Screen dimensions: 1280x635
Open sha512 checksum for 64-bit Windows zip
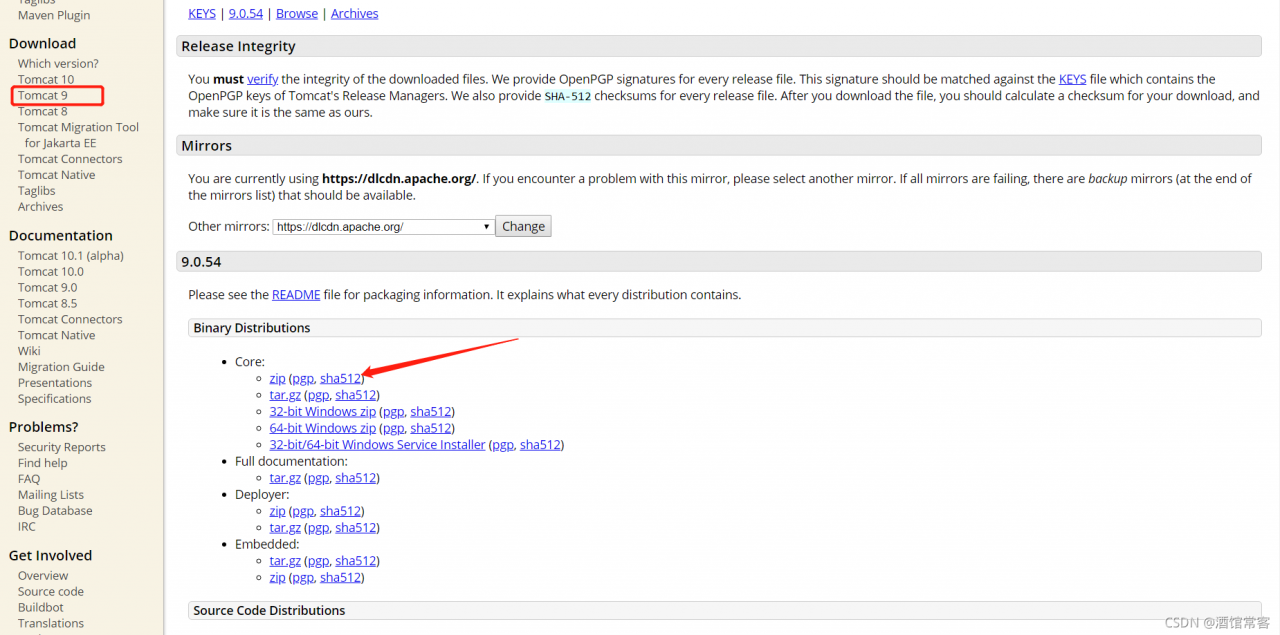pos(431,428)
